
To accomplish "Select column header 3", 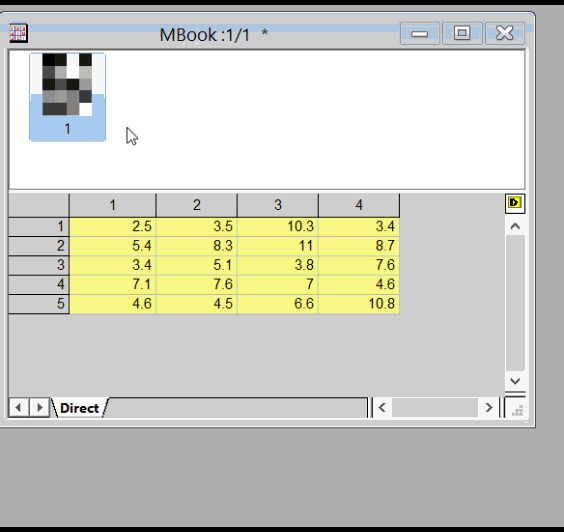I will click(x=278, y=205).
